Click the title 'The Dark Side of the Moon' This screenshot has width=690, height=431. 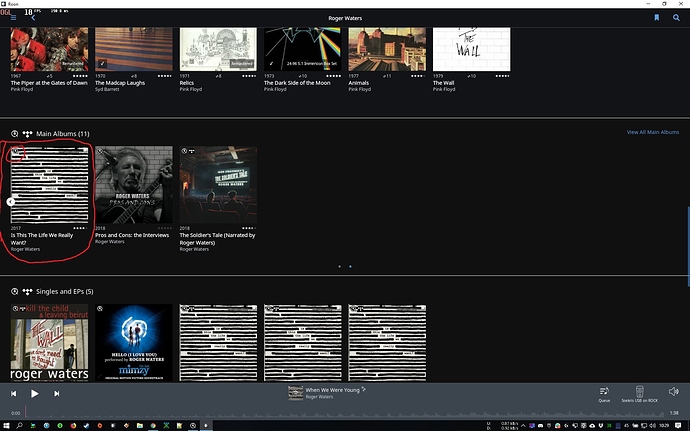pos(297,83)
